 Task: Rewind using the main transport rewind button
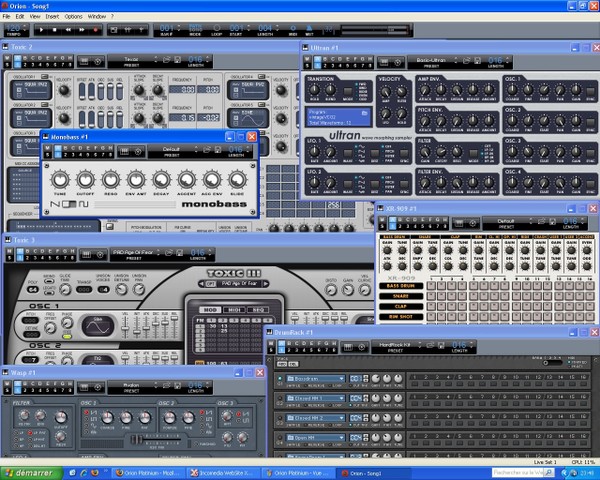tap(68, 29)
